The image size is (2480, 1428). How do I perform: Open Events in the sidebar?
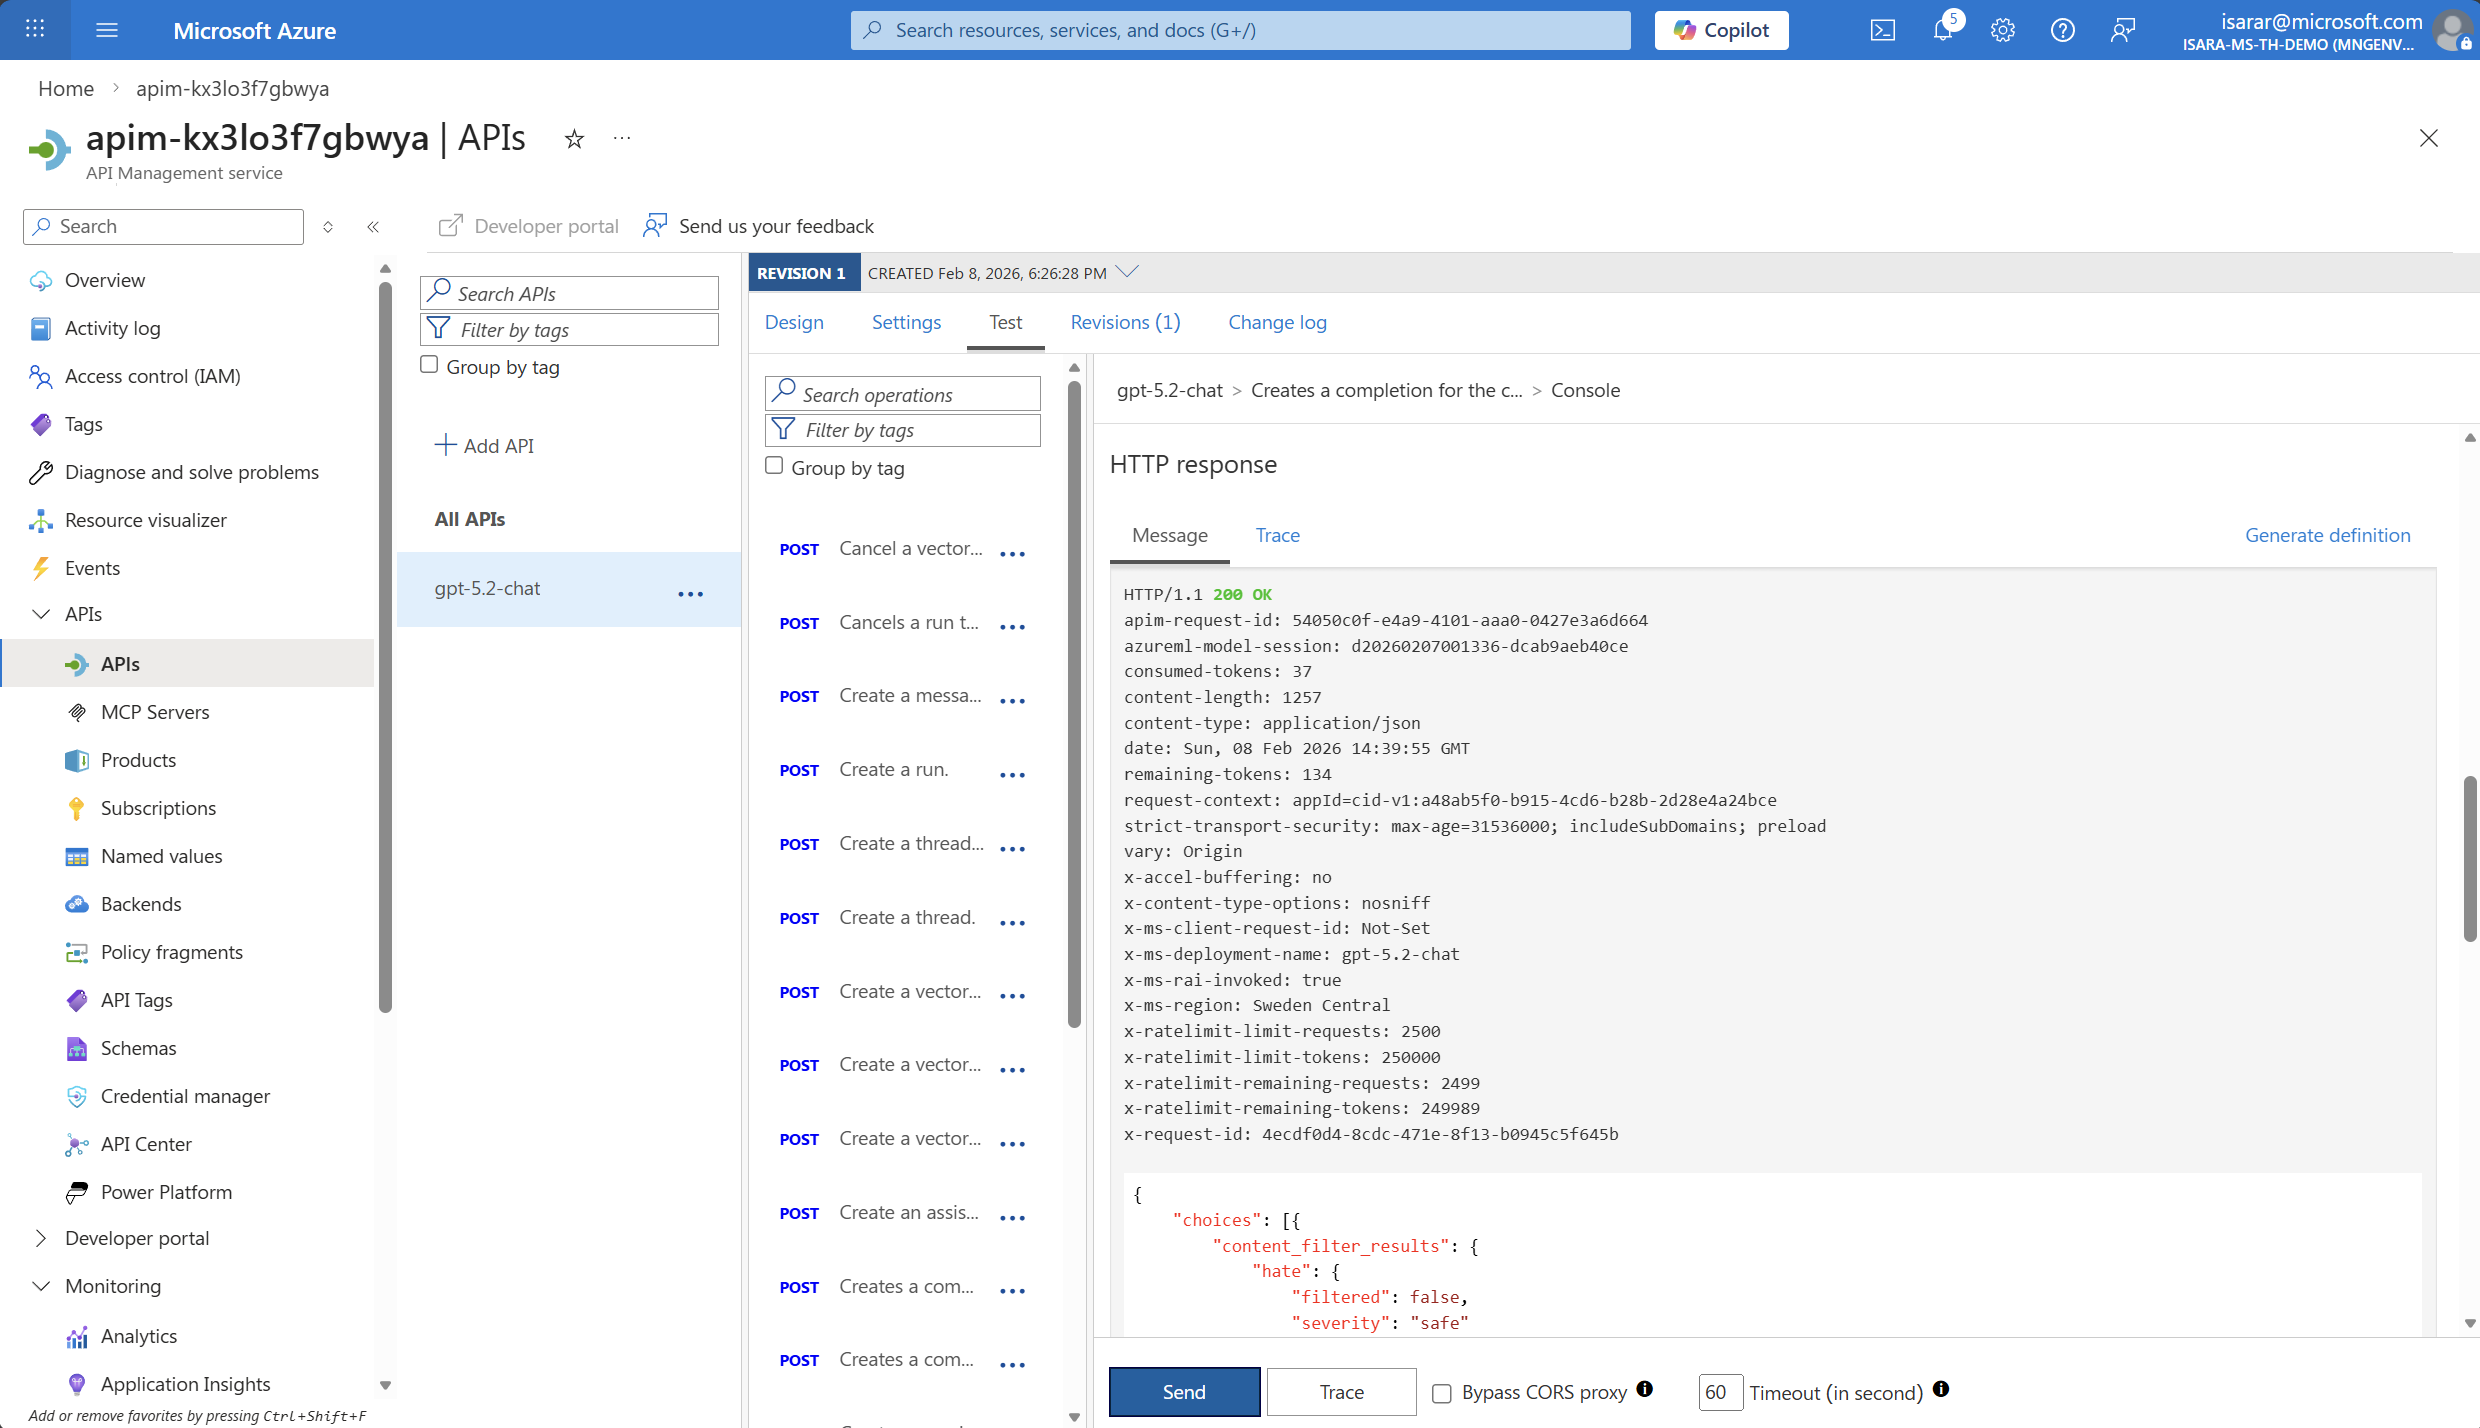tap(92, 568)
